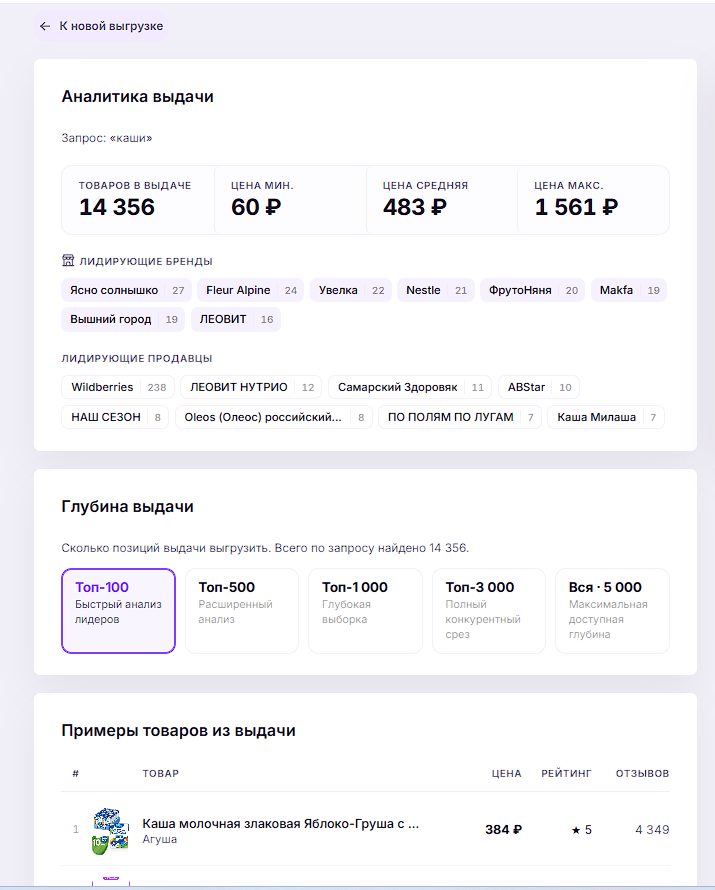Click the 'ФрутоНяня' brand chip

533,290
